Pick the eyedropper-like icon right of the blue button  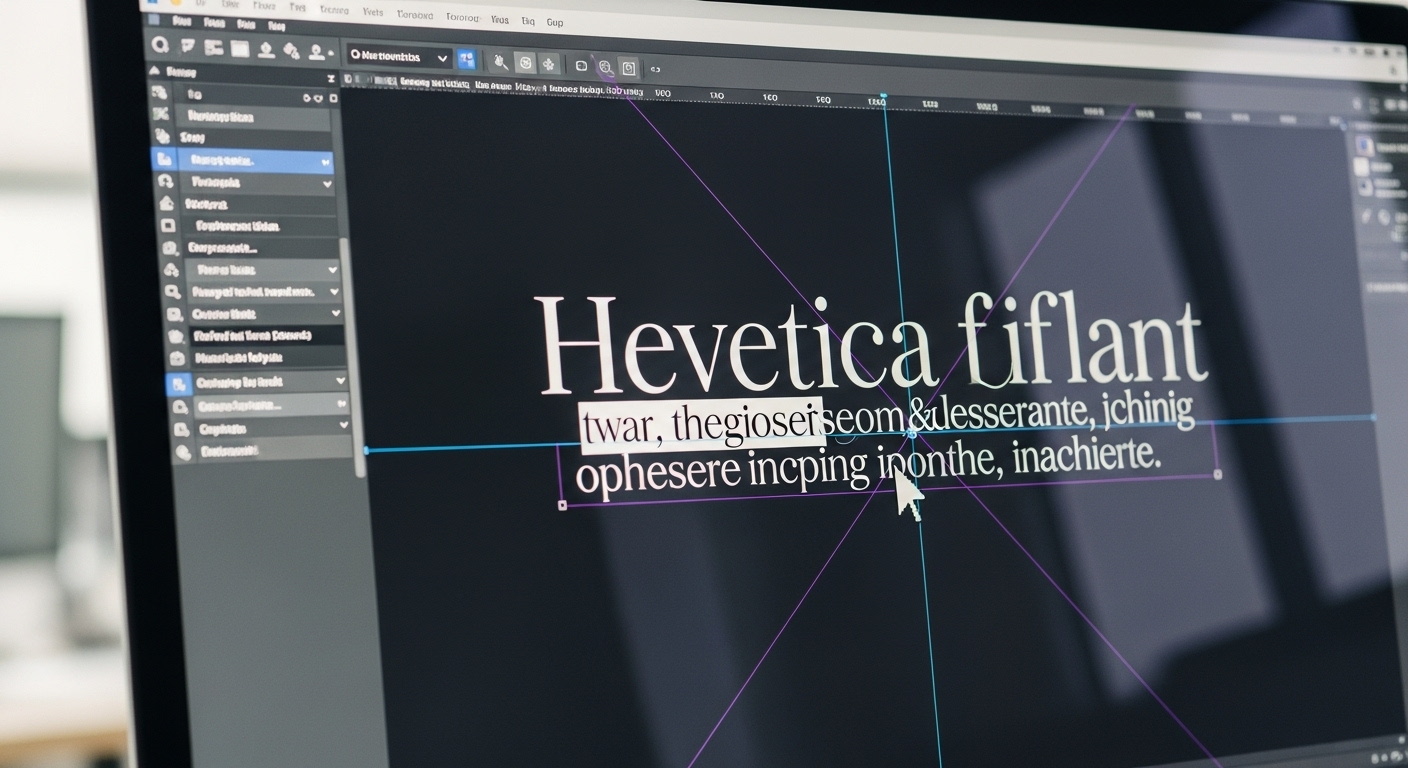pyautogui.click(x=500, y=63)
